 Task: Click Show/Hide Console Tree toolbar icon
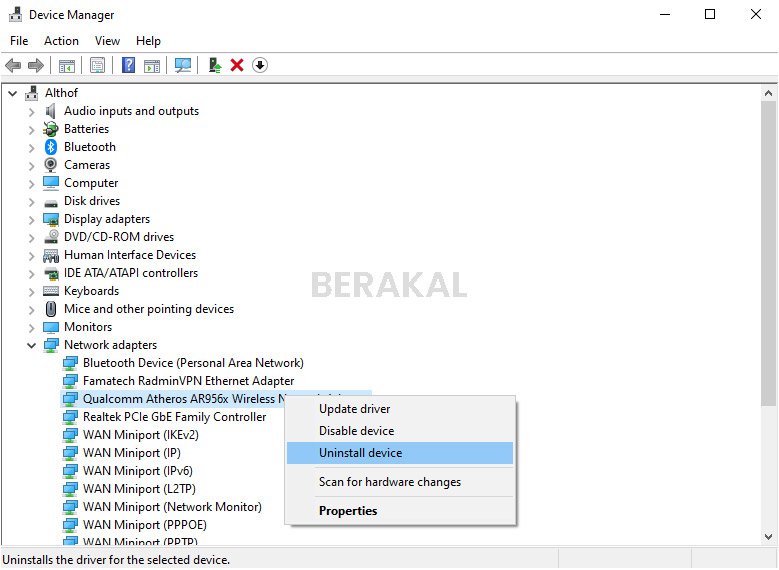(67, 65)
